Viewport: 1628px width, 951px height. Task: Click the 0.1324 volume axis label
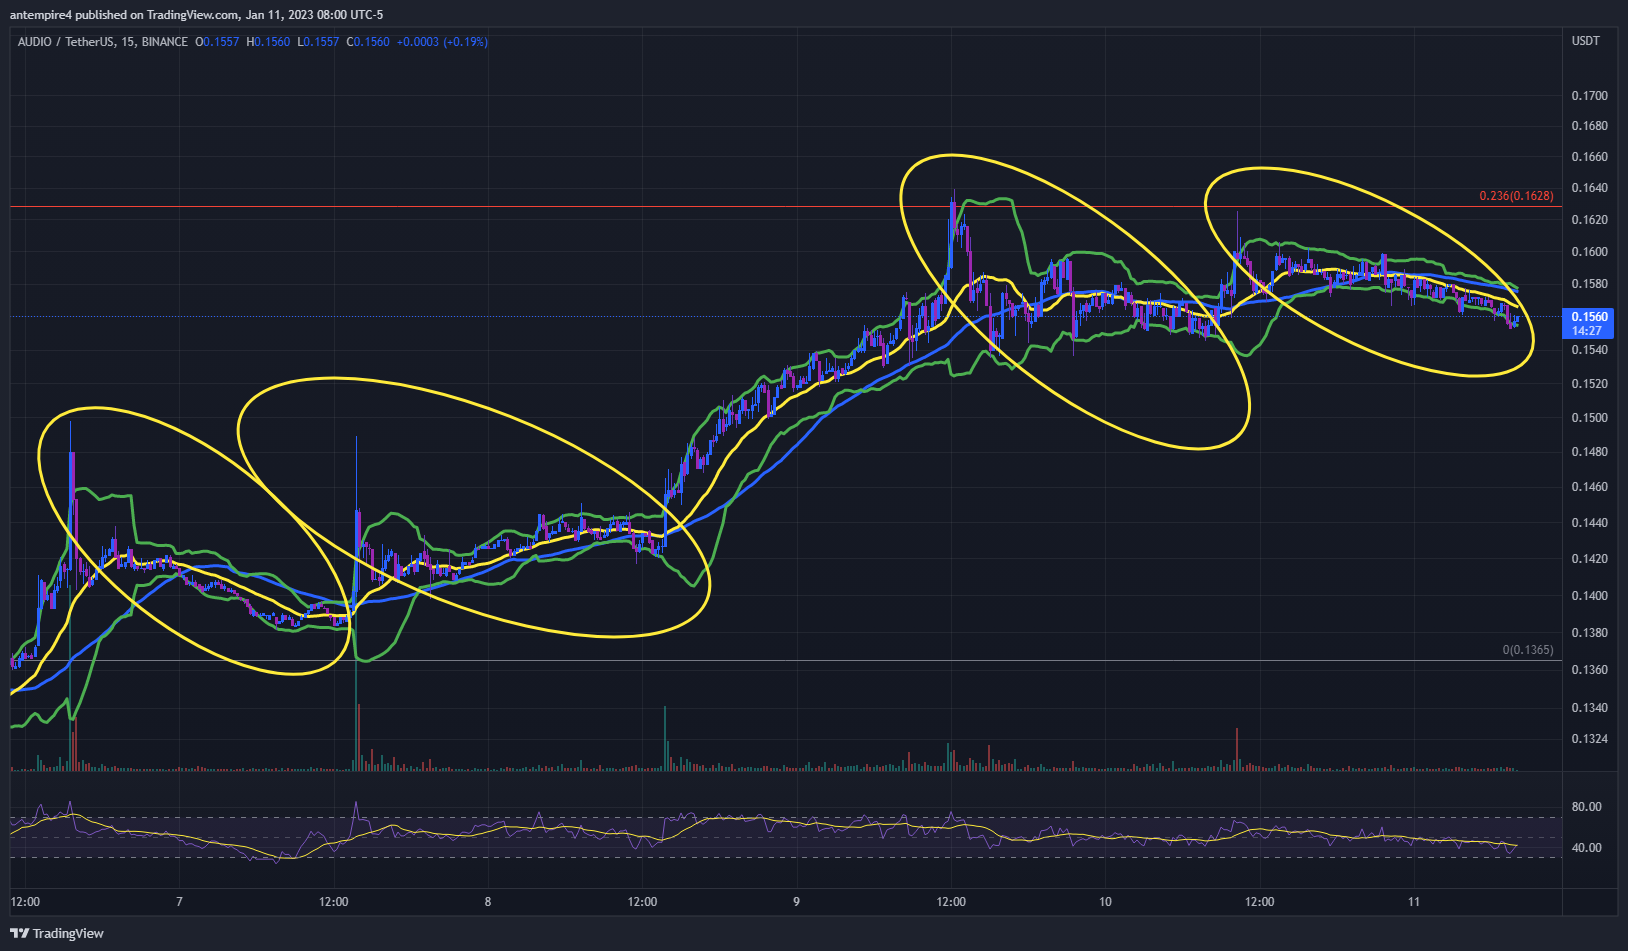1590,739
